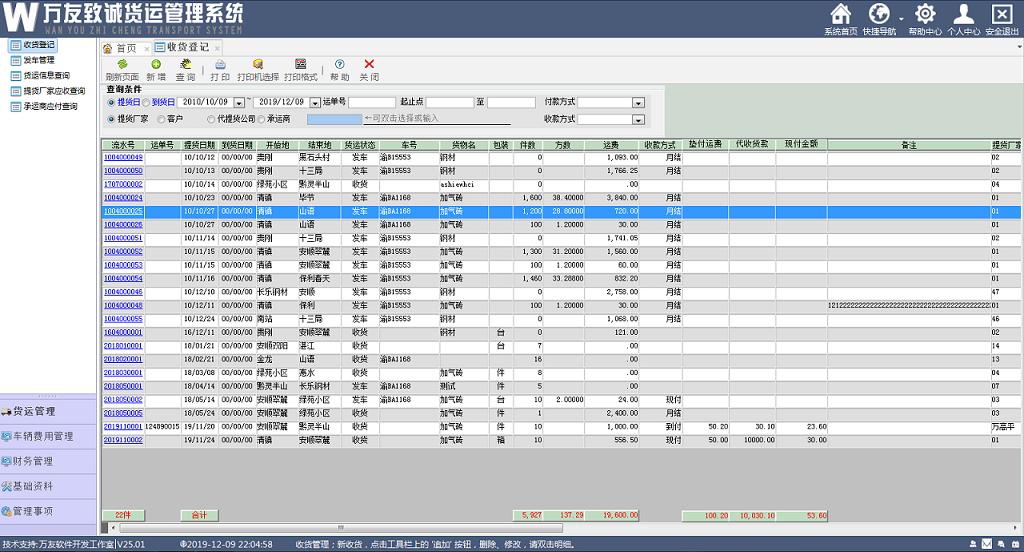Click the 打印 print toolbar icon

[220, 64]
